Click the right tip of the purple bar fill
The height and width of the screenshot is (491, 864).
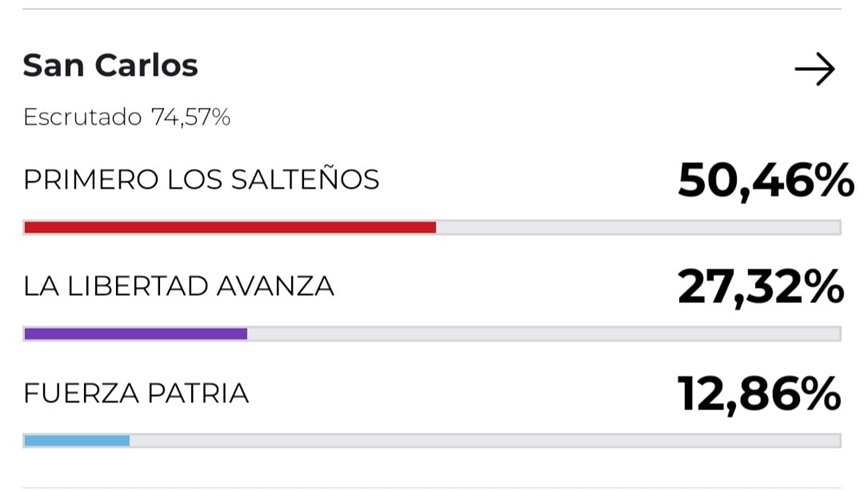pyautogui.click(x=244, y=334)
